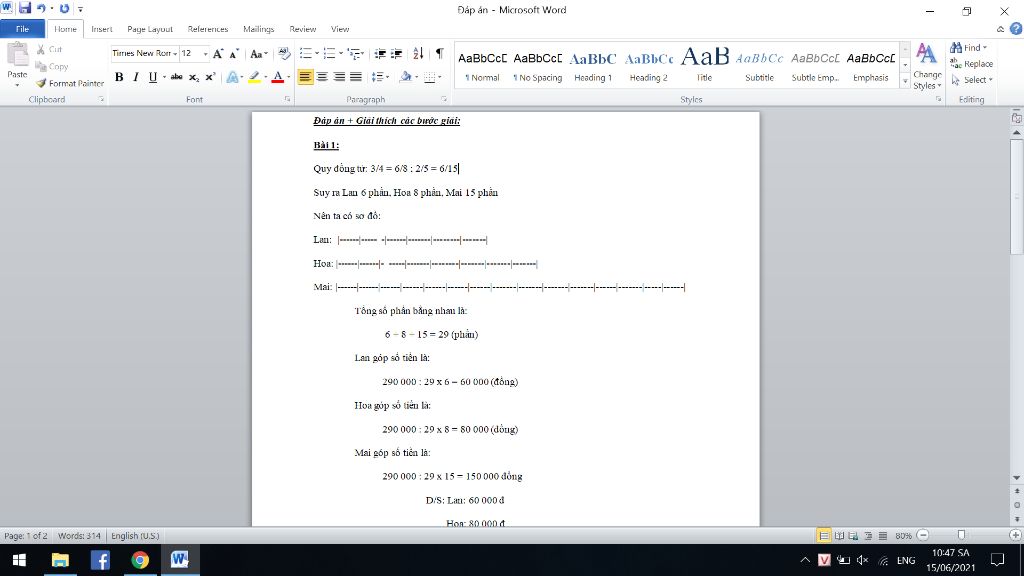This screenshot has height=576, width=1024.
Task: Cut the selected text
Action: [50, 49]
